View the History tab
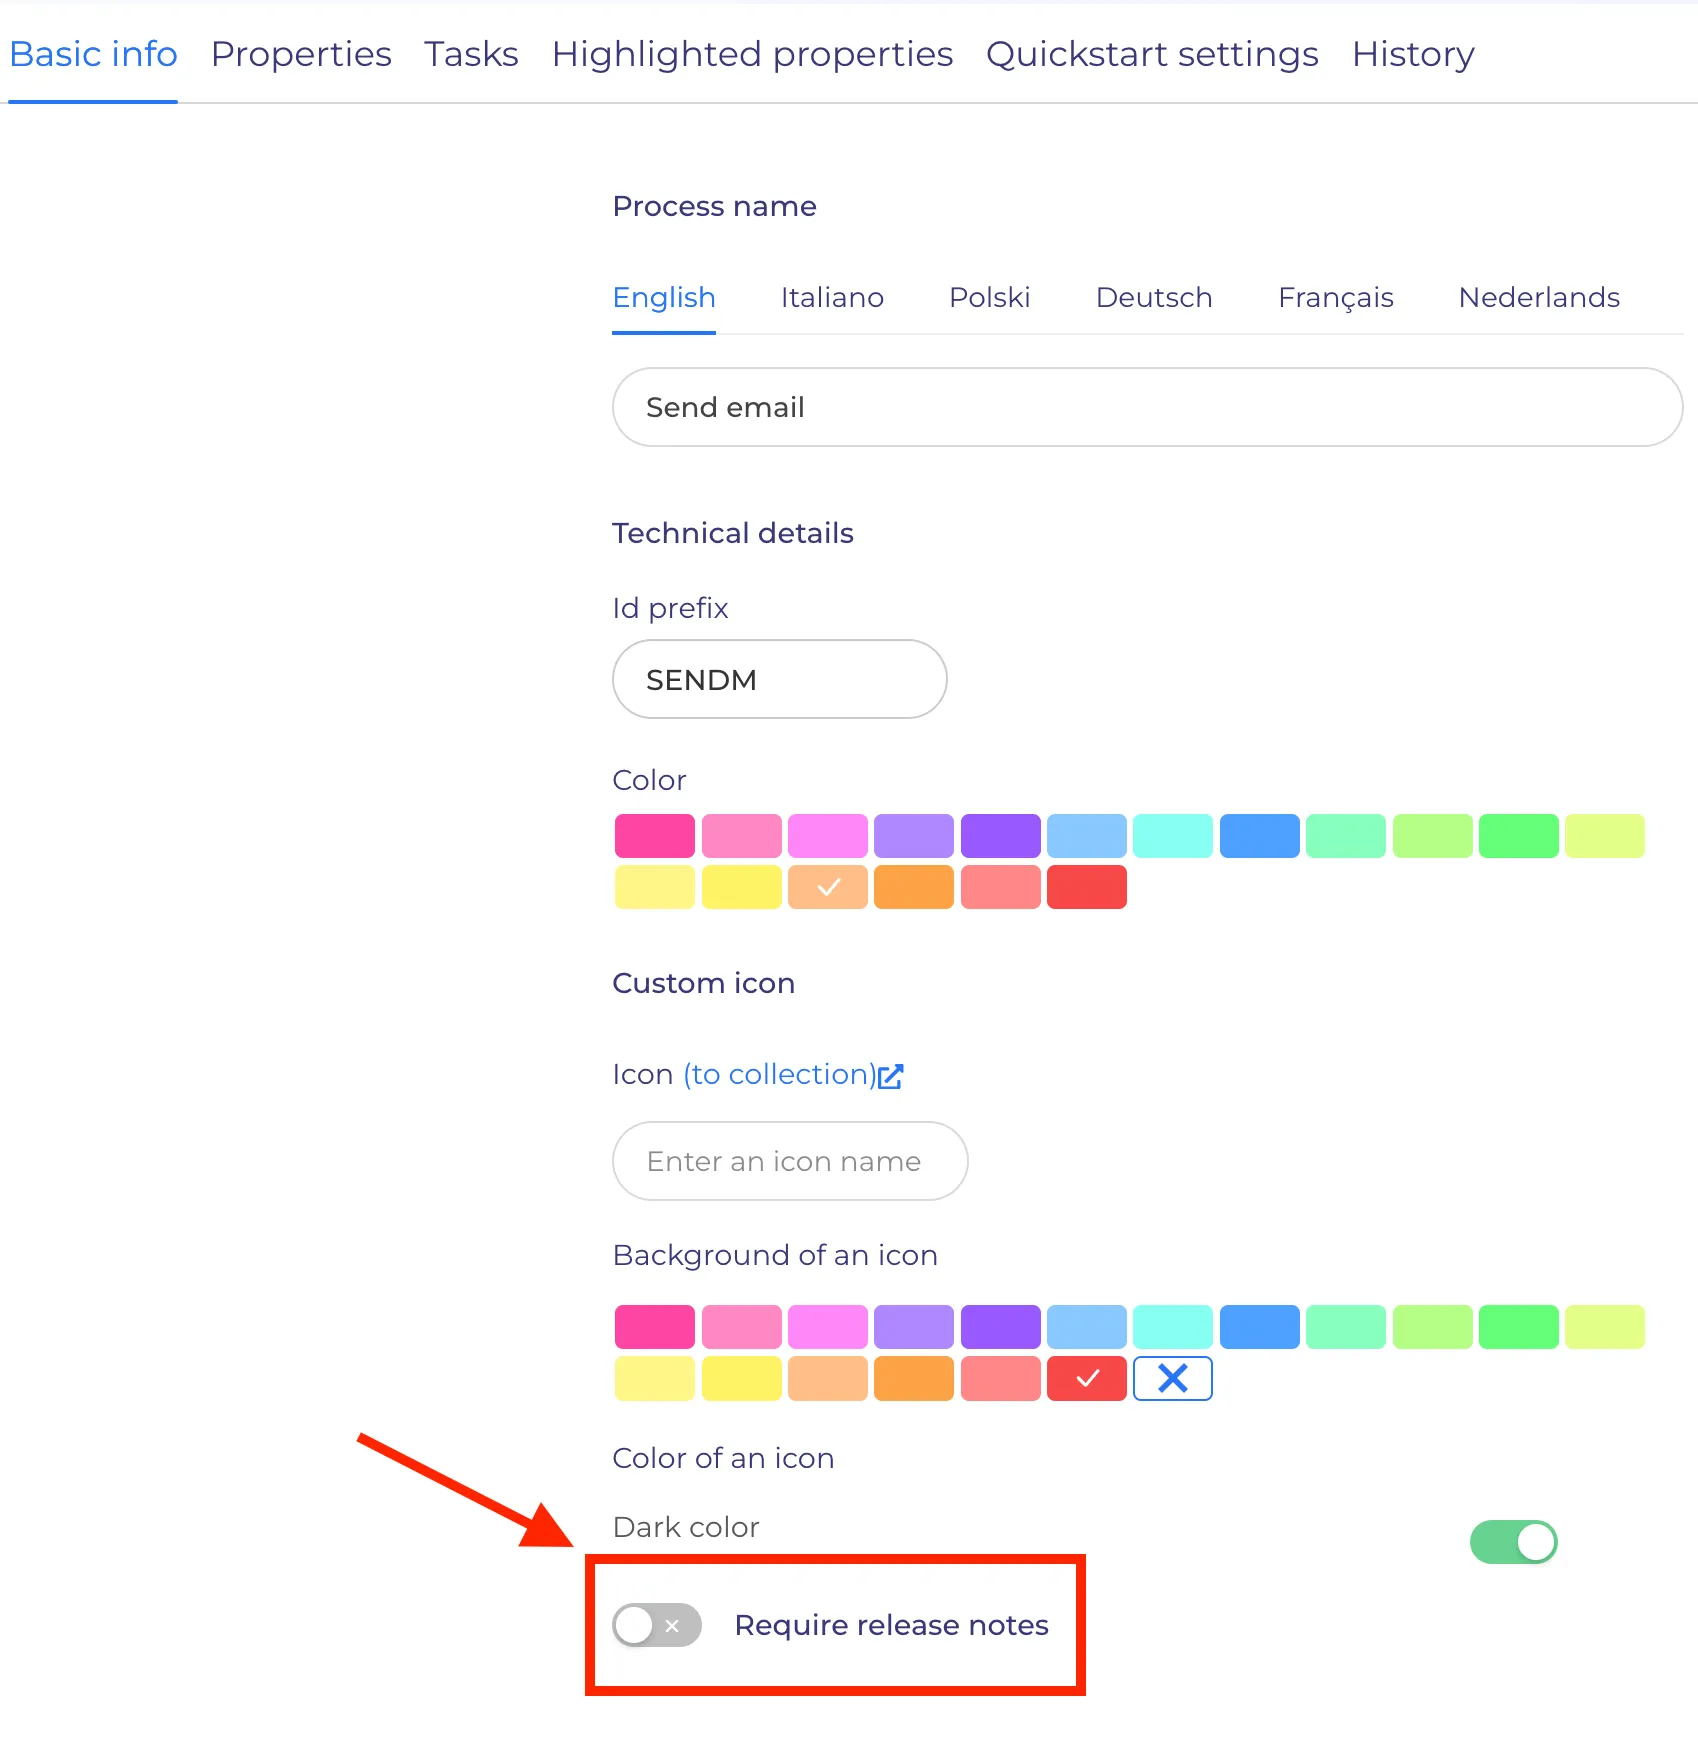This screenshot has width=1698, height=1742. pyautogui.click(x=1413, y=54)
